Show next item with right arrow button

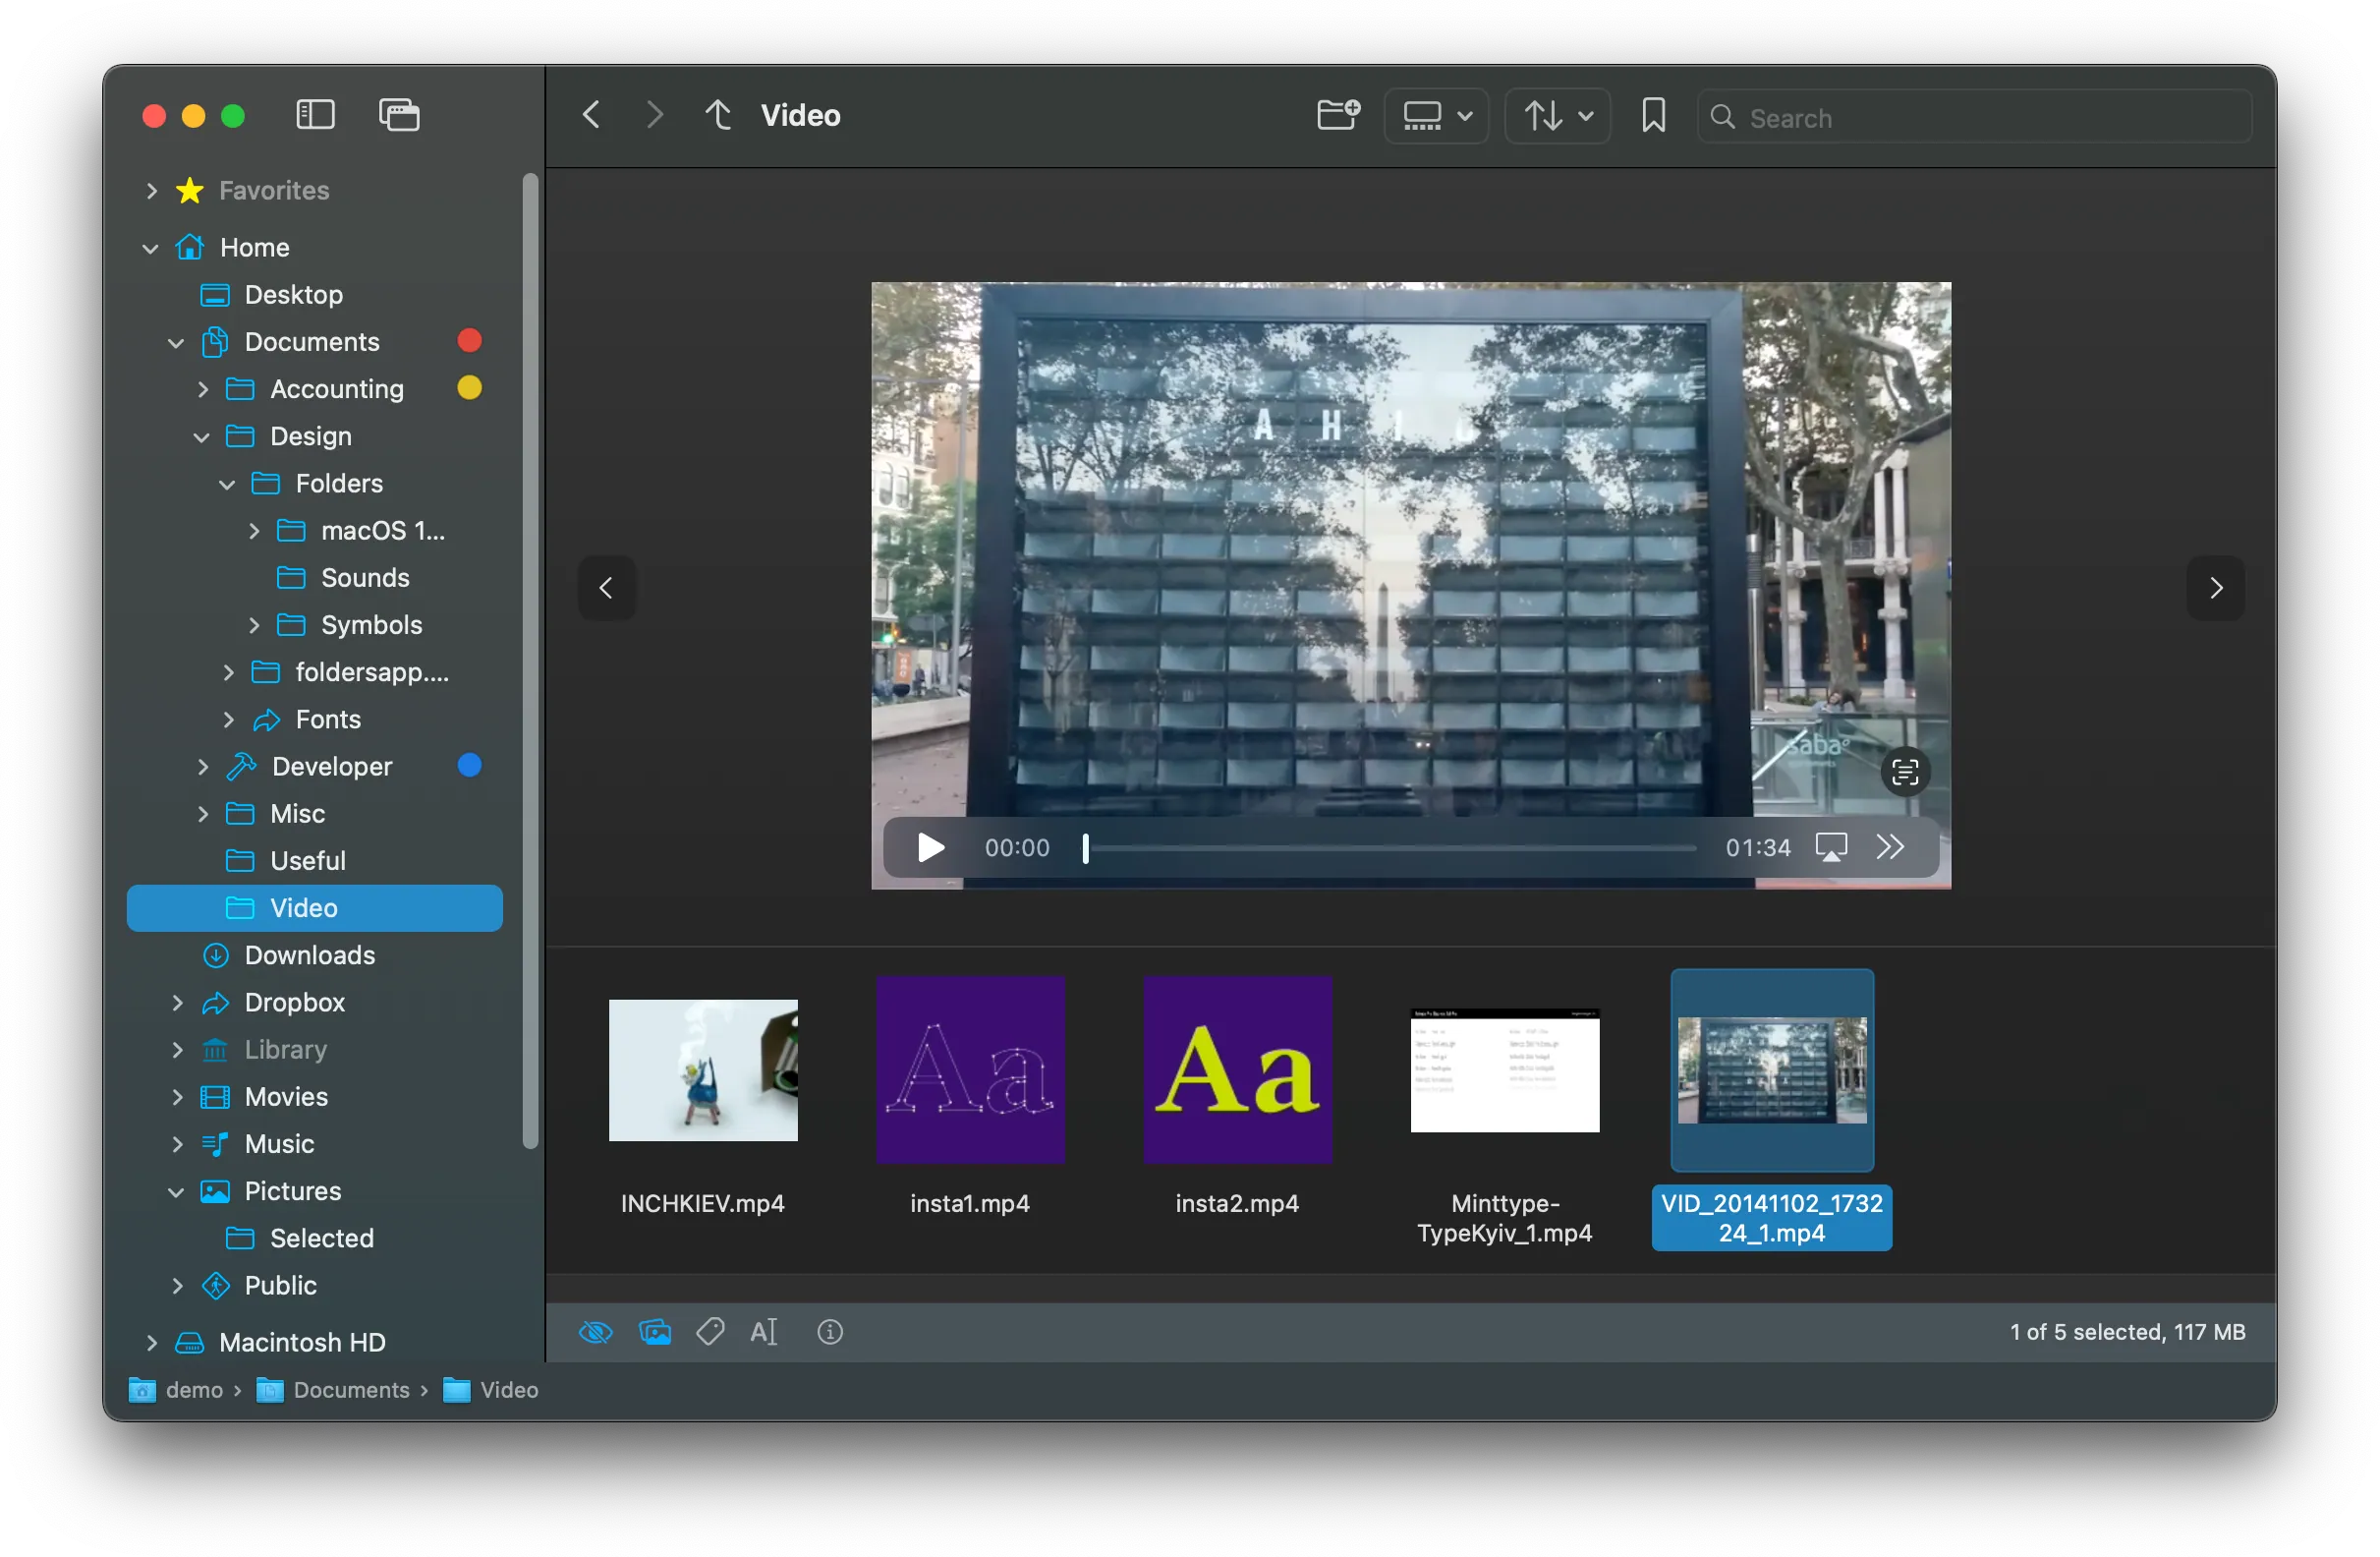[2215, 588]
